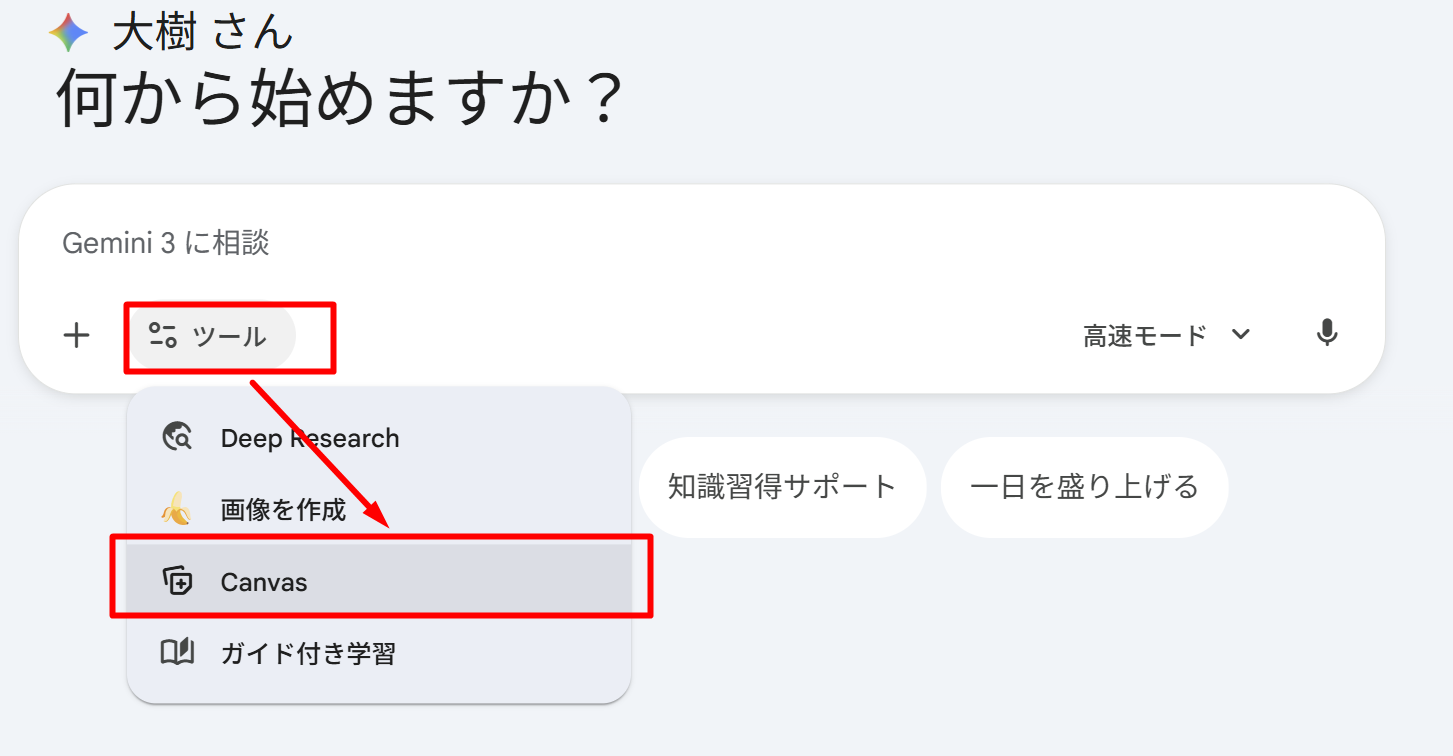Click the Gemini sparkle logo
1453x756 pixels.
click(68, 33)
